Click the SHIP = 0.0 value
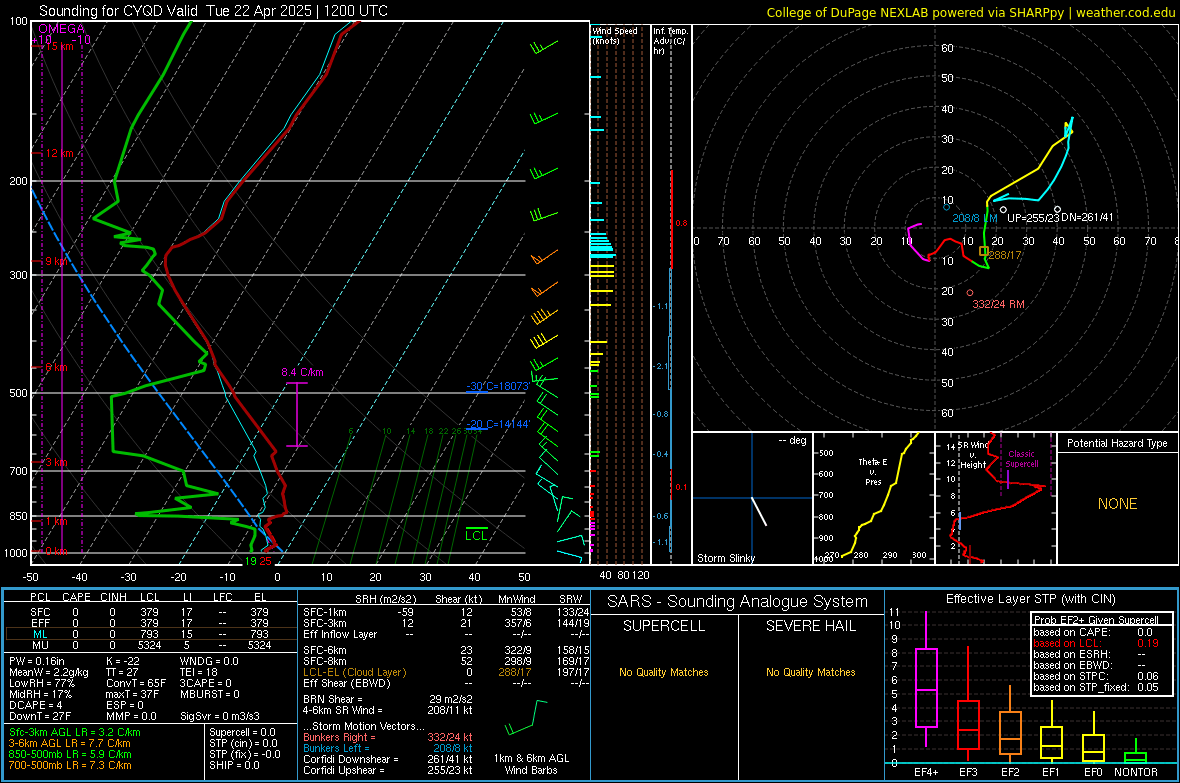The height and width of the screenshot is (783, 1180). coord(234,765)
